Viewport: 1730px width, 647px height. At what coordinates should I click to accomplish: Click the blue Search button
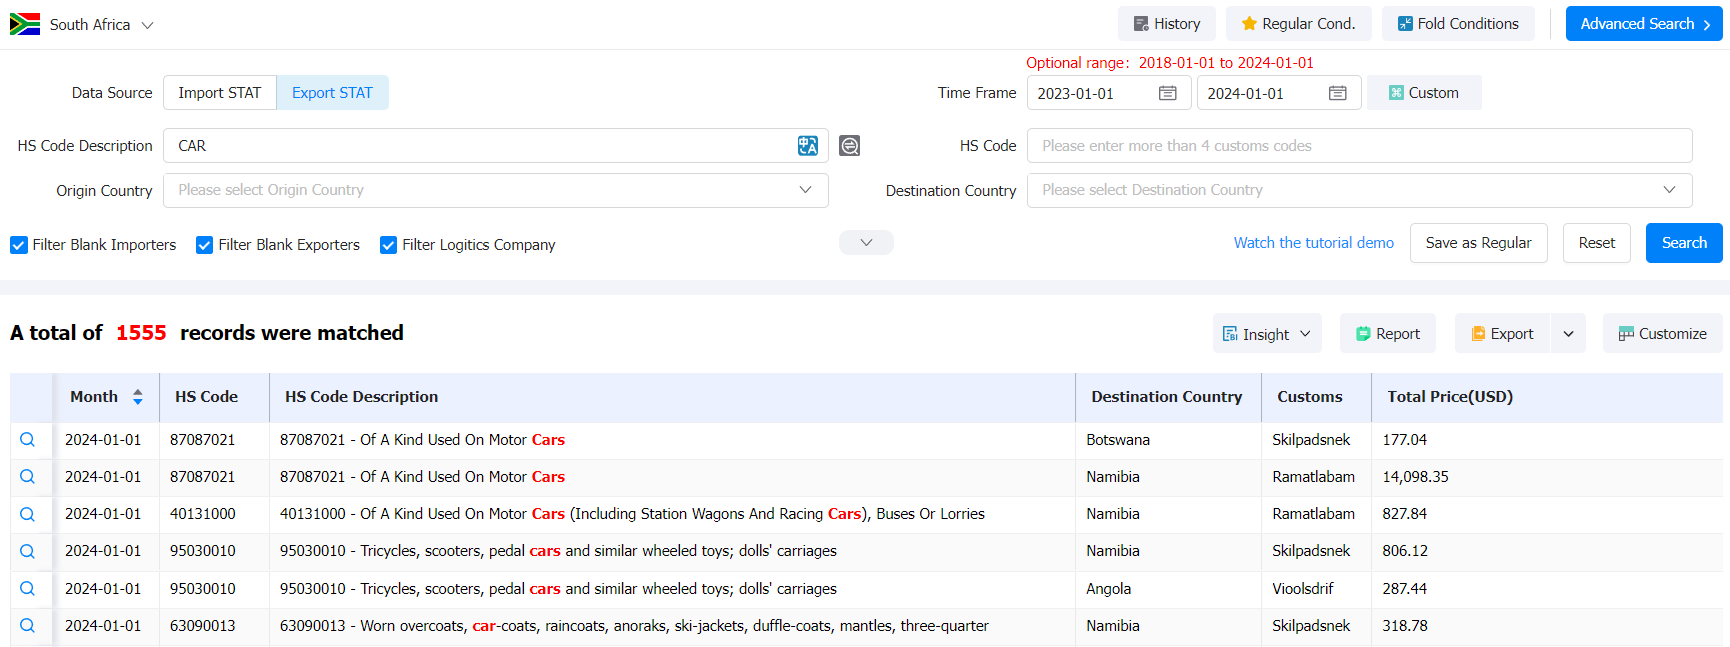click(1683, 243)
